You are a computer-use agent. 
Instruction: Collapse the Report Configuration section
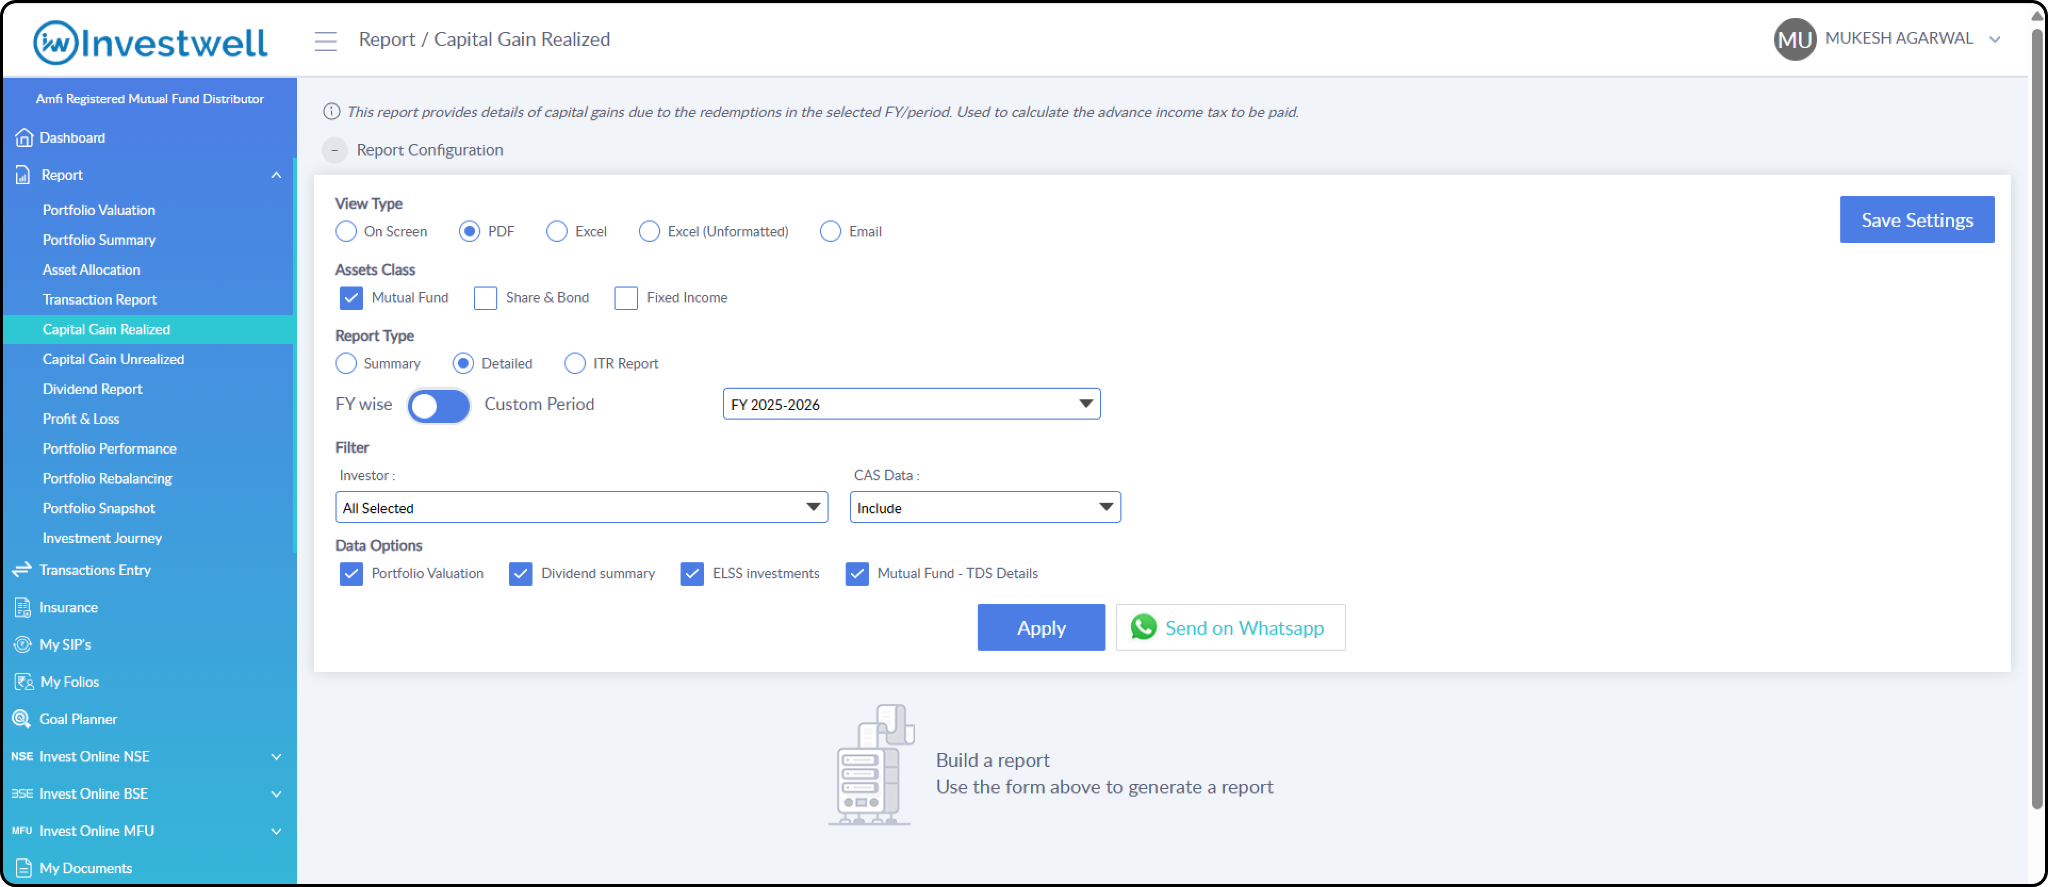coord(334,150)
